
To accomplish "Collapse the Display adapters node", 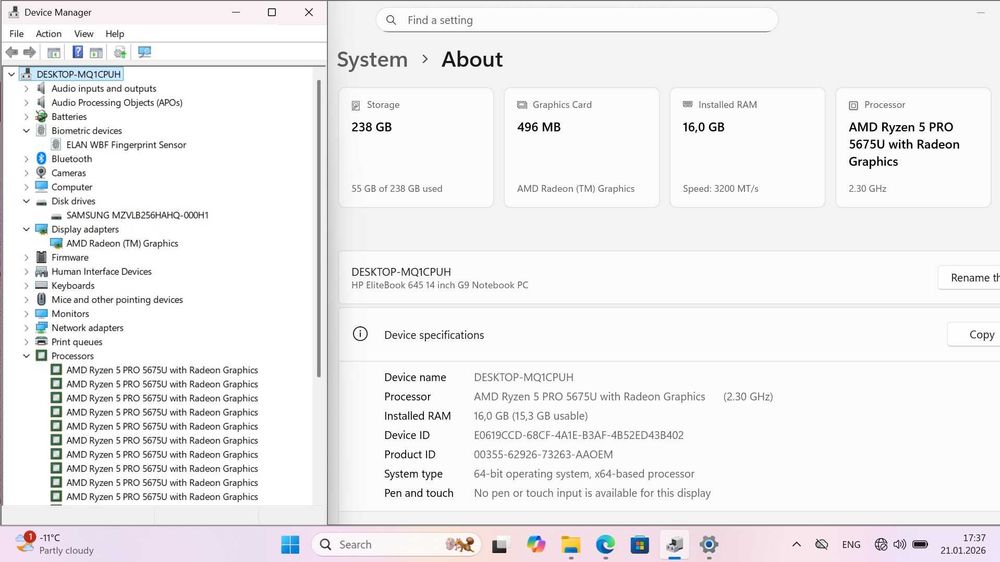I will click(26, 229).
